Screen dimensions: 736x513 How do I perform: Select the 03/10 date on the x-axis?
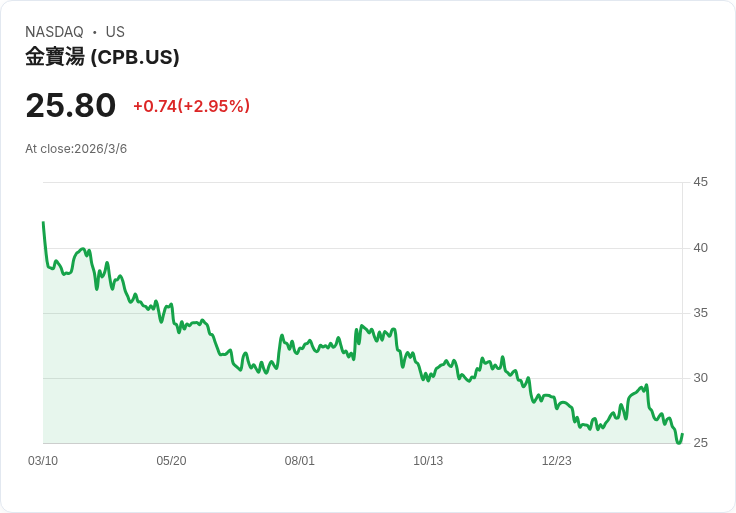[43, 461]
